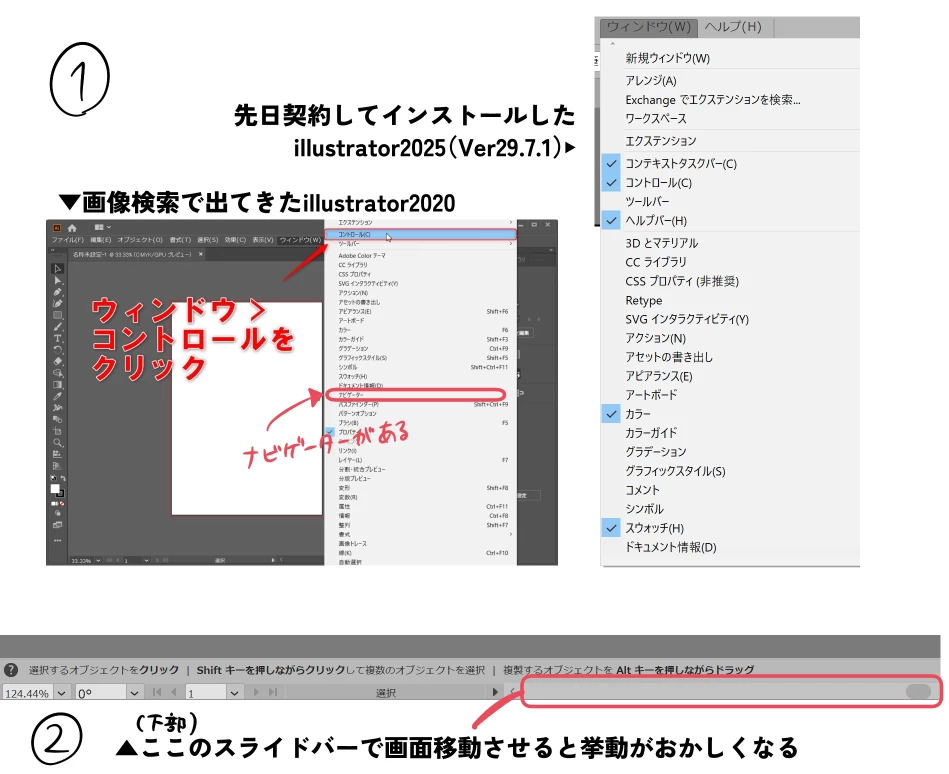
Task: Select the Type tool (T)
Action: click(x=57, y=338)
